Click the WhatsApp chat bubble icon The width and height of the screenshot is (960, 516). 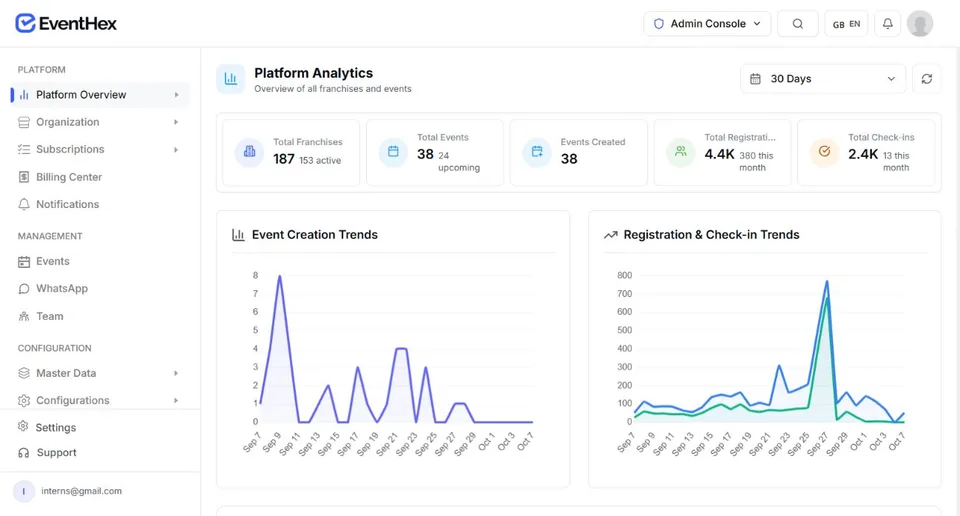[x=24, y=289]
